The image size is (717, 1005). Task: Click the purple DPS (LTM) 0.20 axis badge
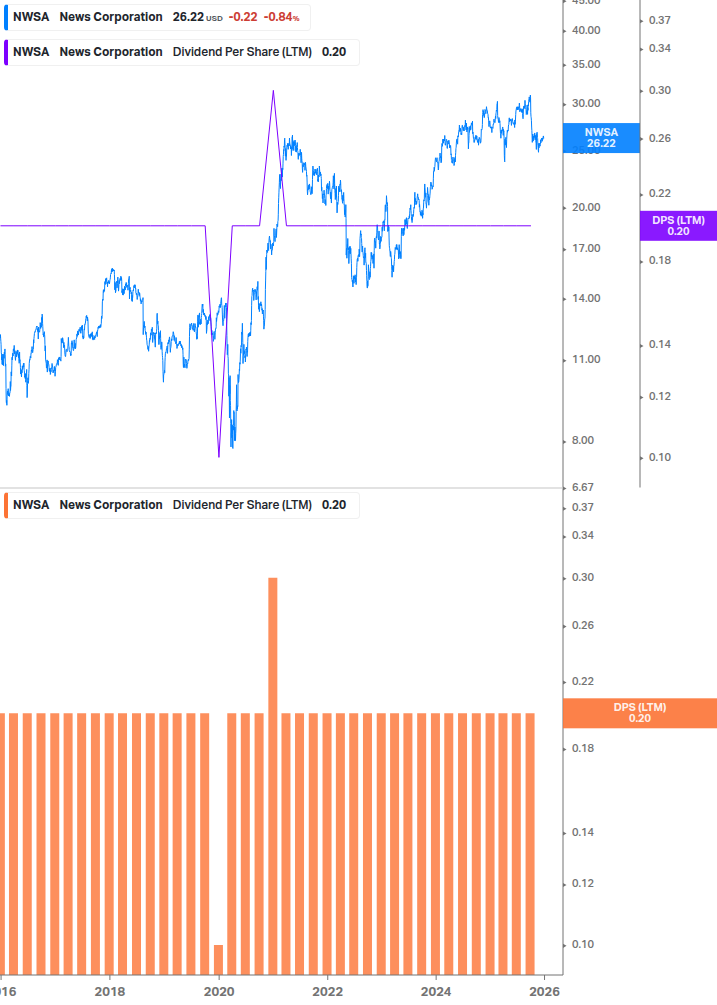click(x=678, y=226)
